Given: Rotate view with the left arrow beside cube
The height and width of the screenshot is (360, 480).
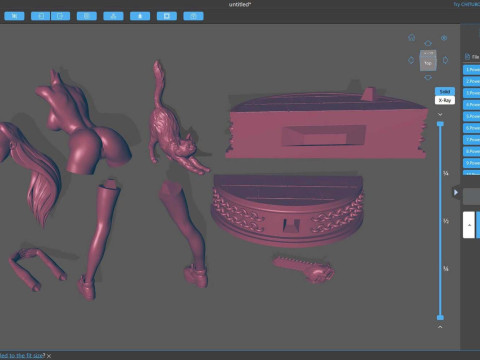Looking at the screenshot, I should pos(411,60).
